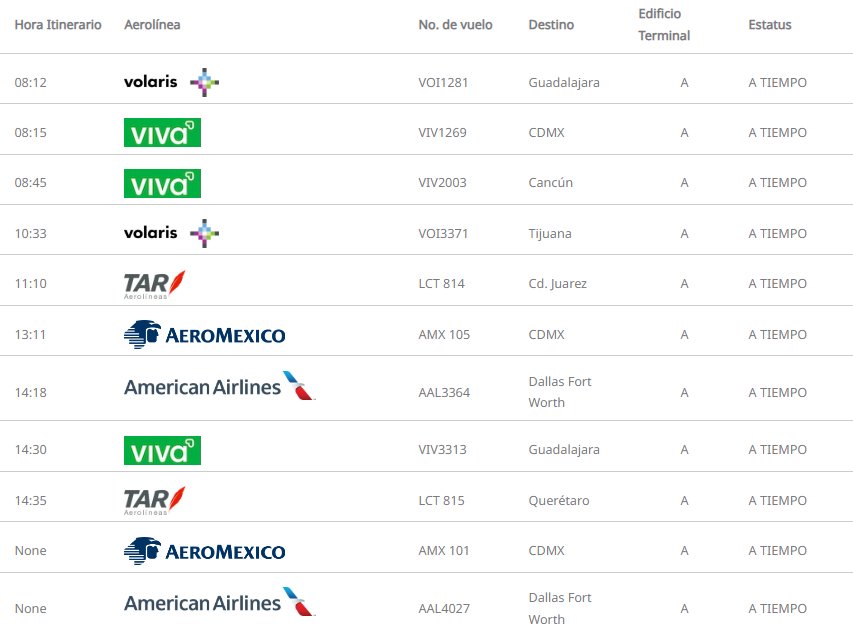Click the Aeromexico logo for flight AMX 101
The width and height of the screenshot is (853, 637).
[204, 551]
